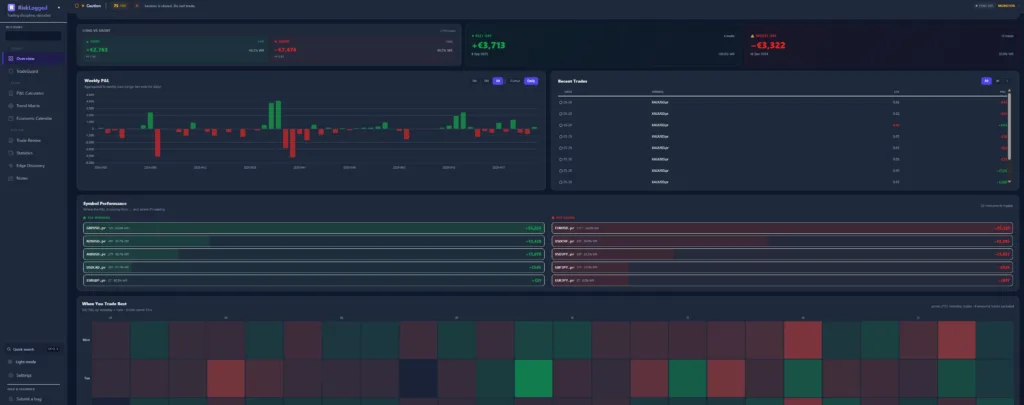Click the Statistics chart icon
This screenshot has width=1024, height=405.
click(x=10, y=153)
